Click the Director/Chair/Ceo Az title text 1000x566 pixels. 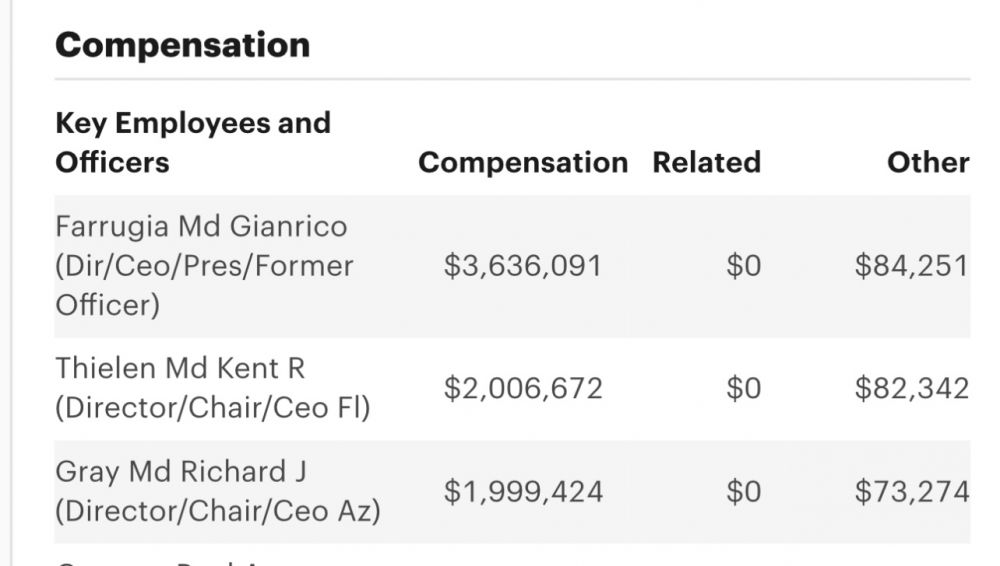coord(217,511)
